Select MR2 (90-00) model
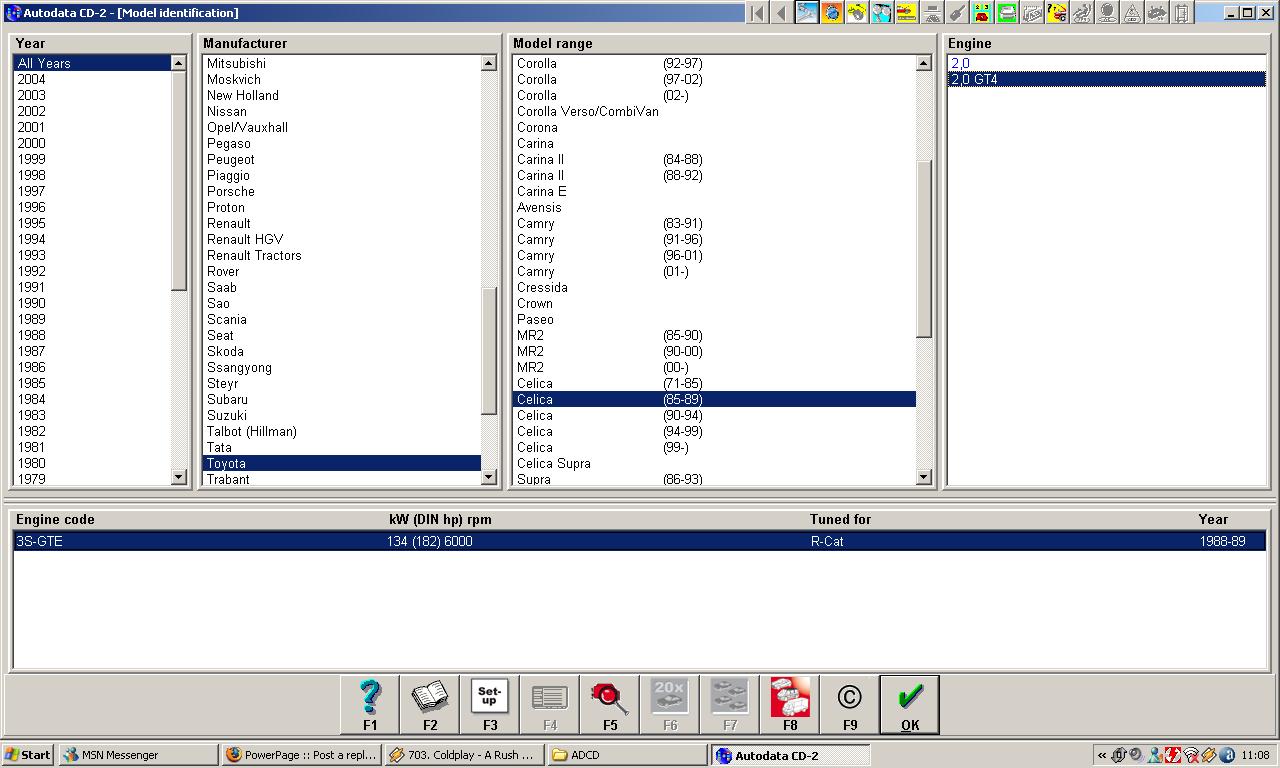This screenshot has width=1280, height=768. (714, 351)
